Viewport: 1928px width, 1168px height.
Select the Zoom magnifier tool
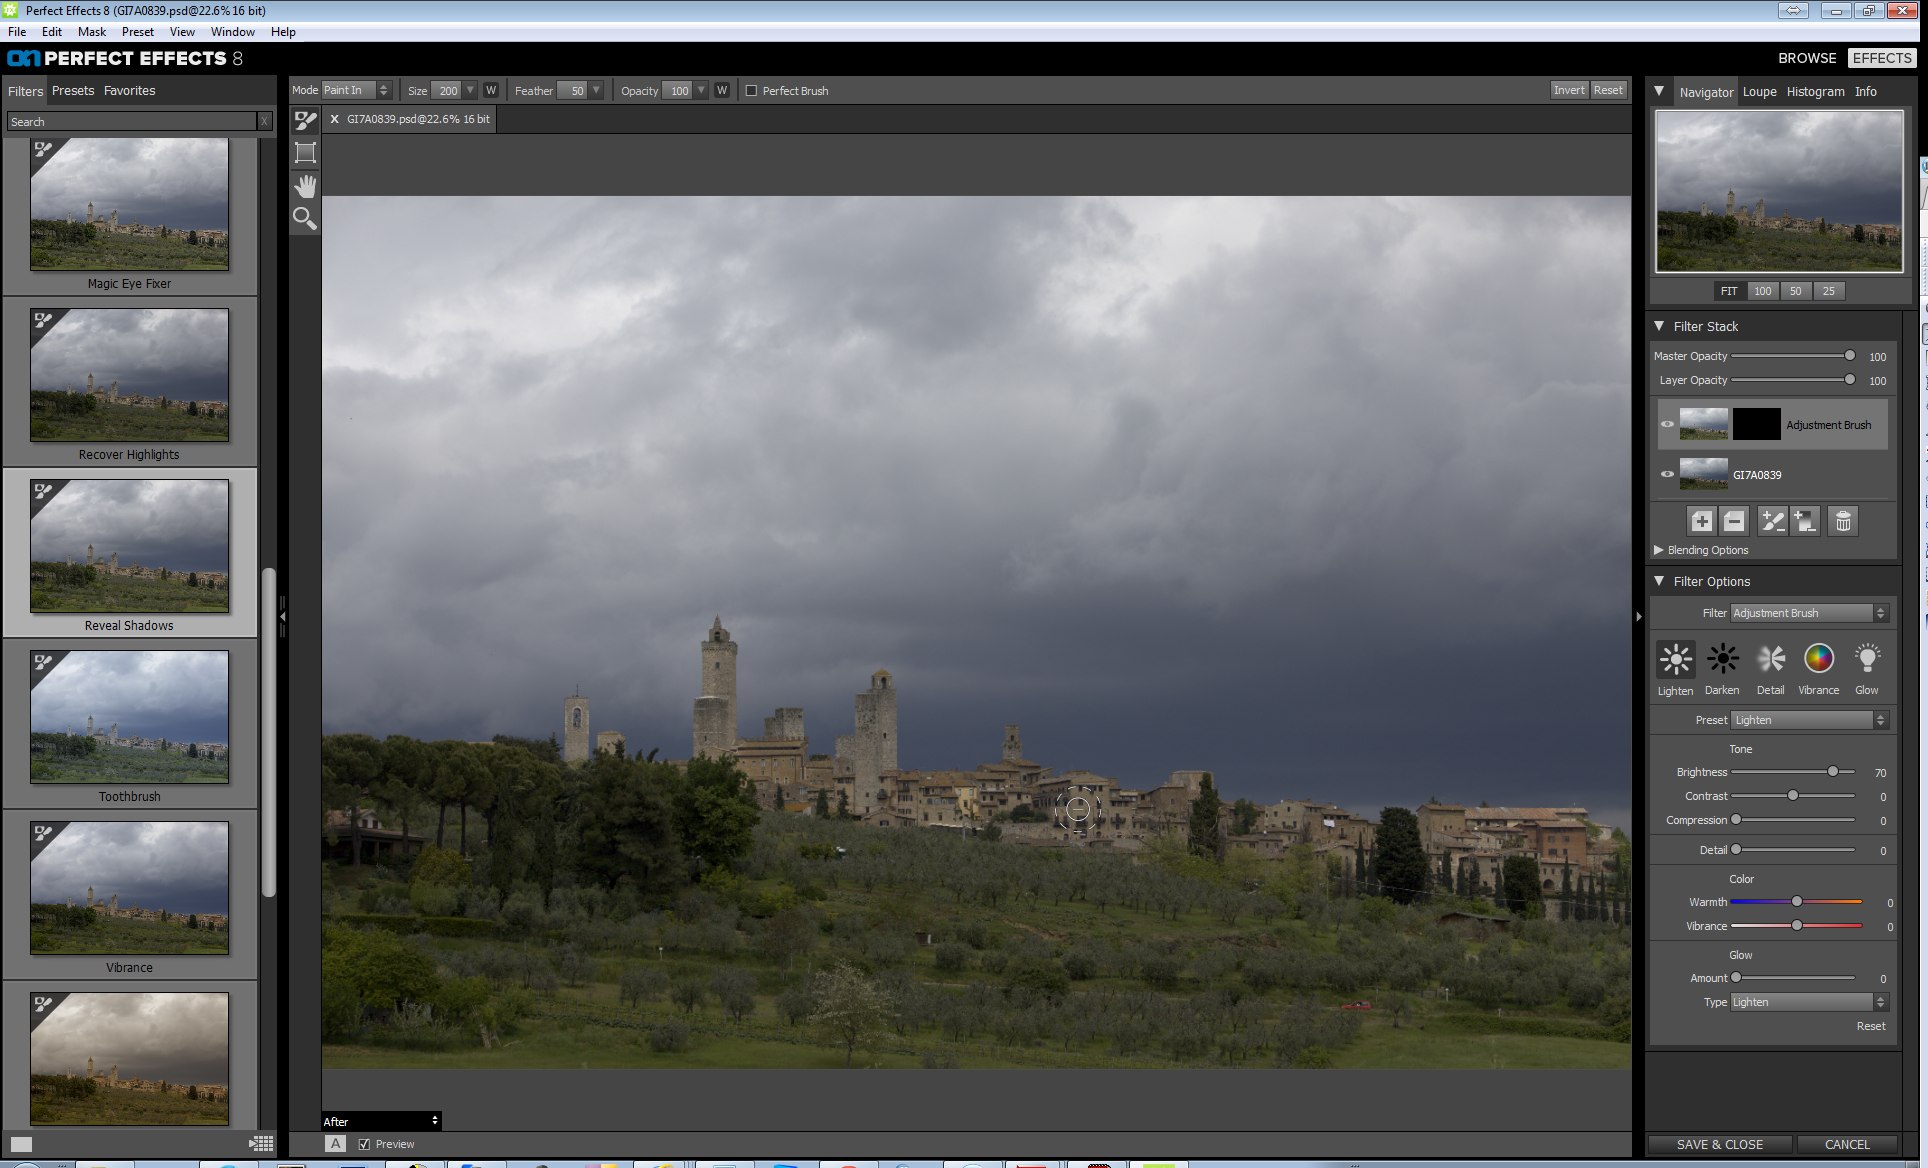(305, 218)
